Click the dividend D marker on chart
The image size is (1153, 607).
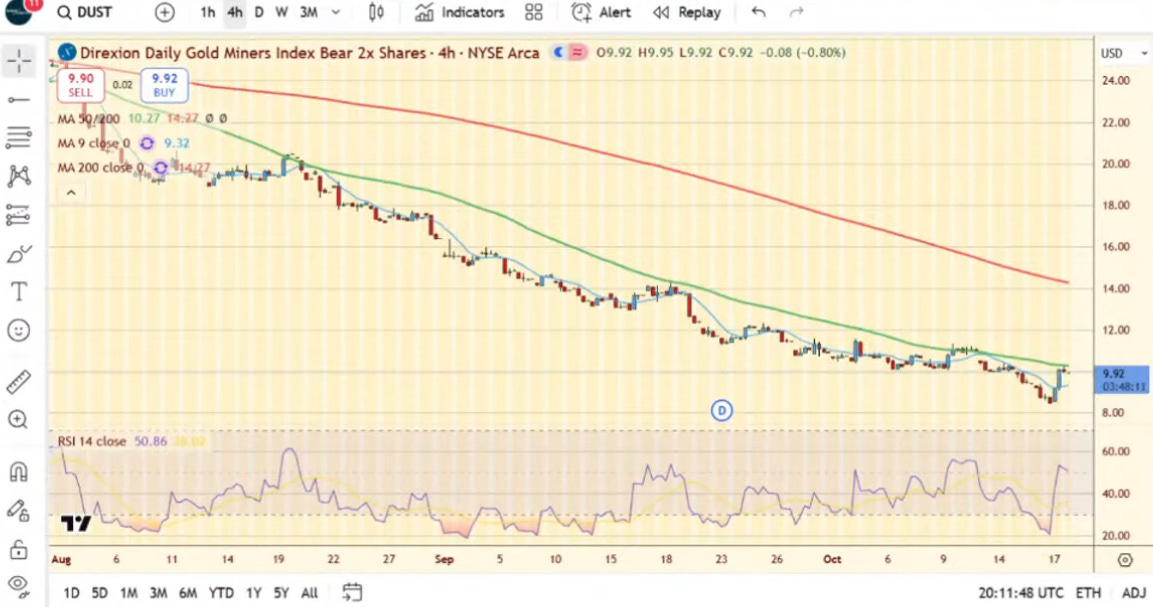coord(721,411)
